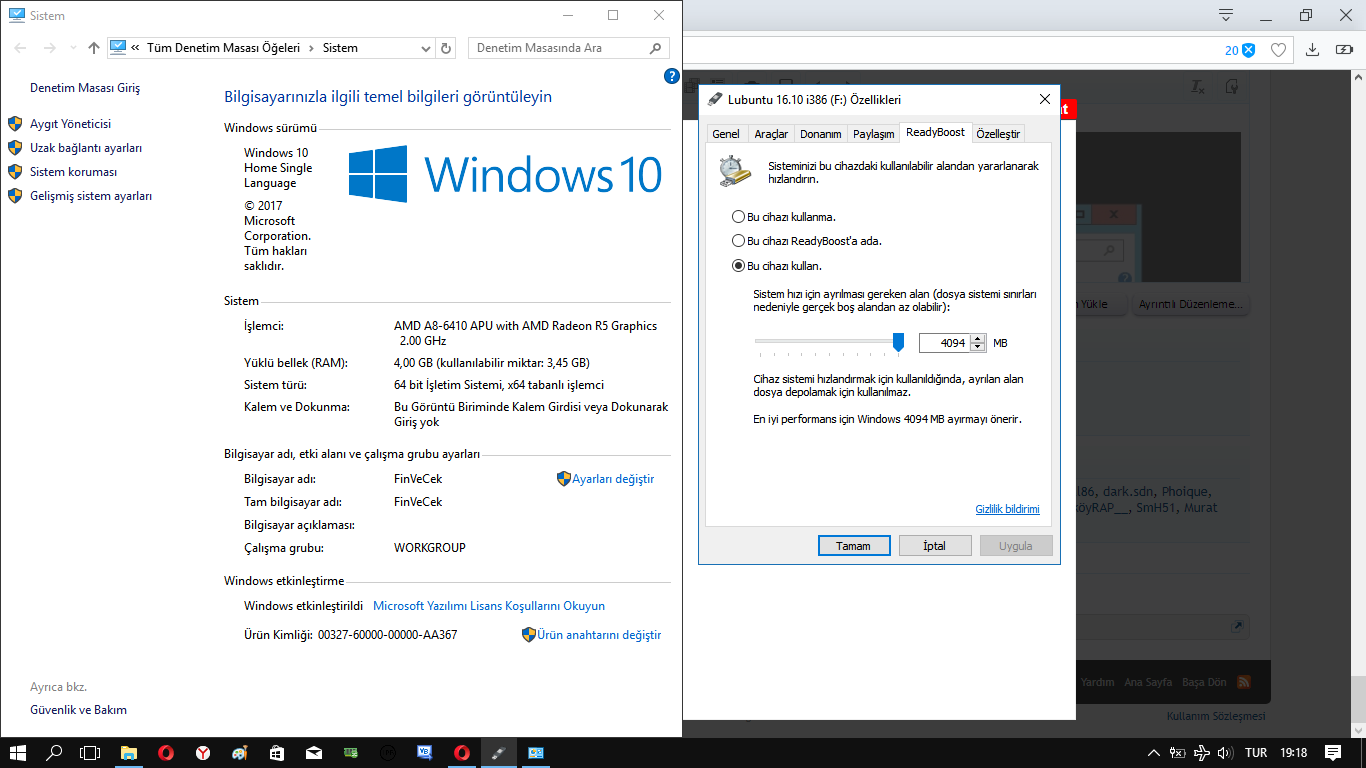The image size is (1366, 768).
Task: Click the ad blocker shield icon
Action: coord(1248,50)
